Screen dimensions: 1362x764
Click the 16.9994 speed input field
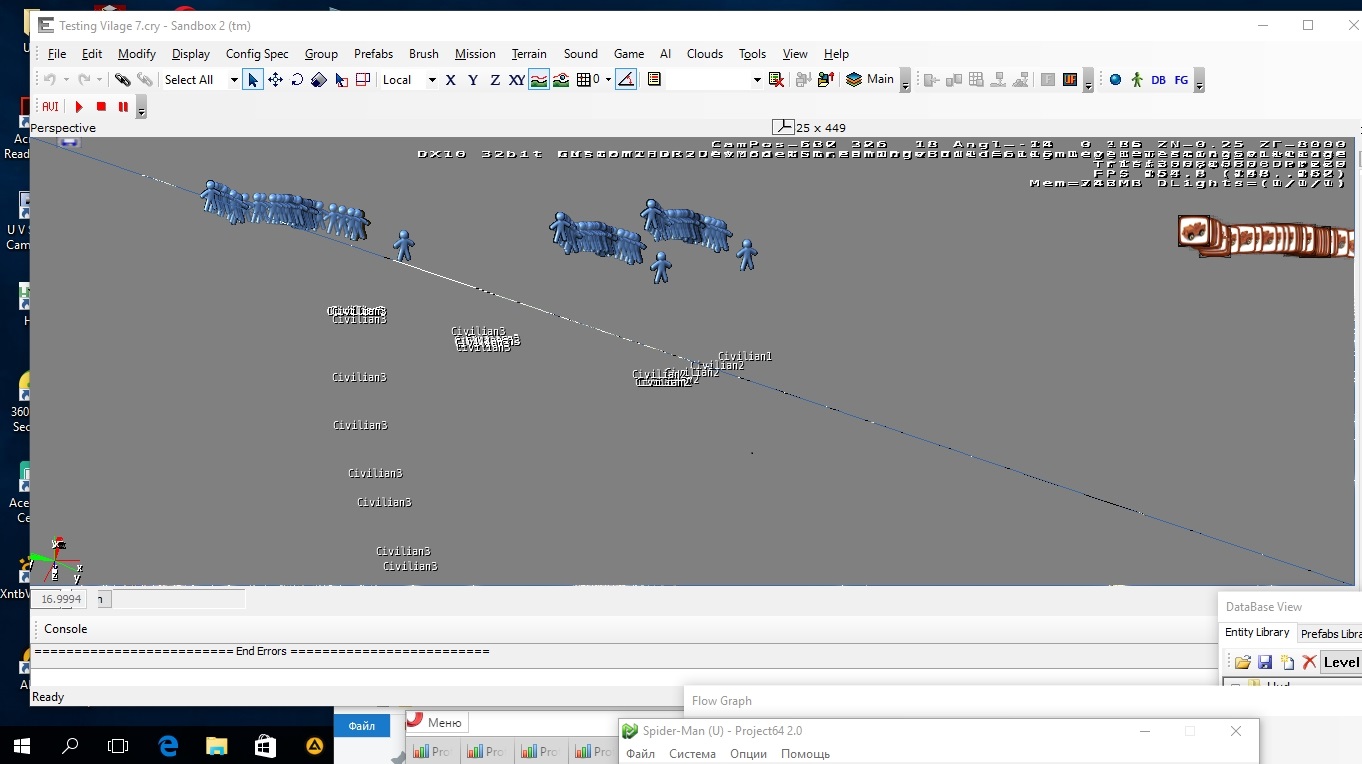click(60, 599)
